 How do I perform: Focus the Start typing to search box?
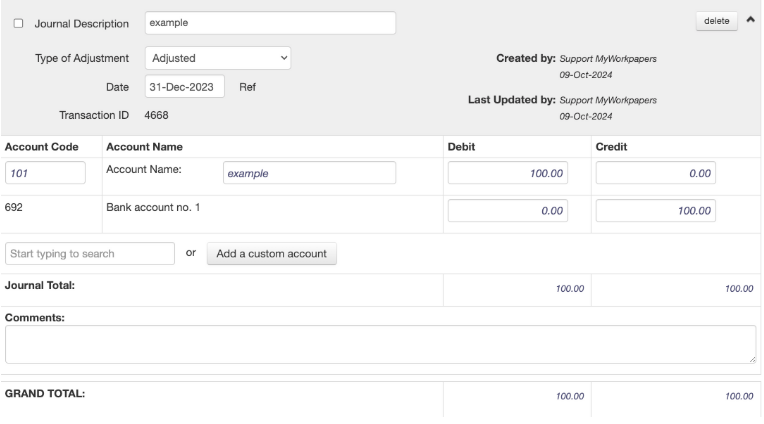(91, 253)
